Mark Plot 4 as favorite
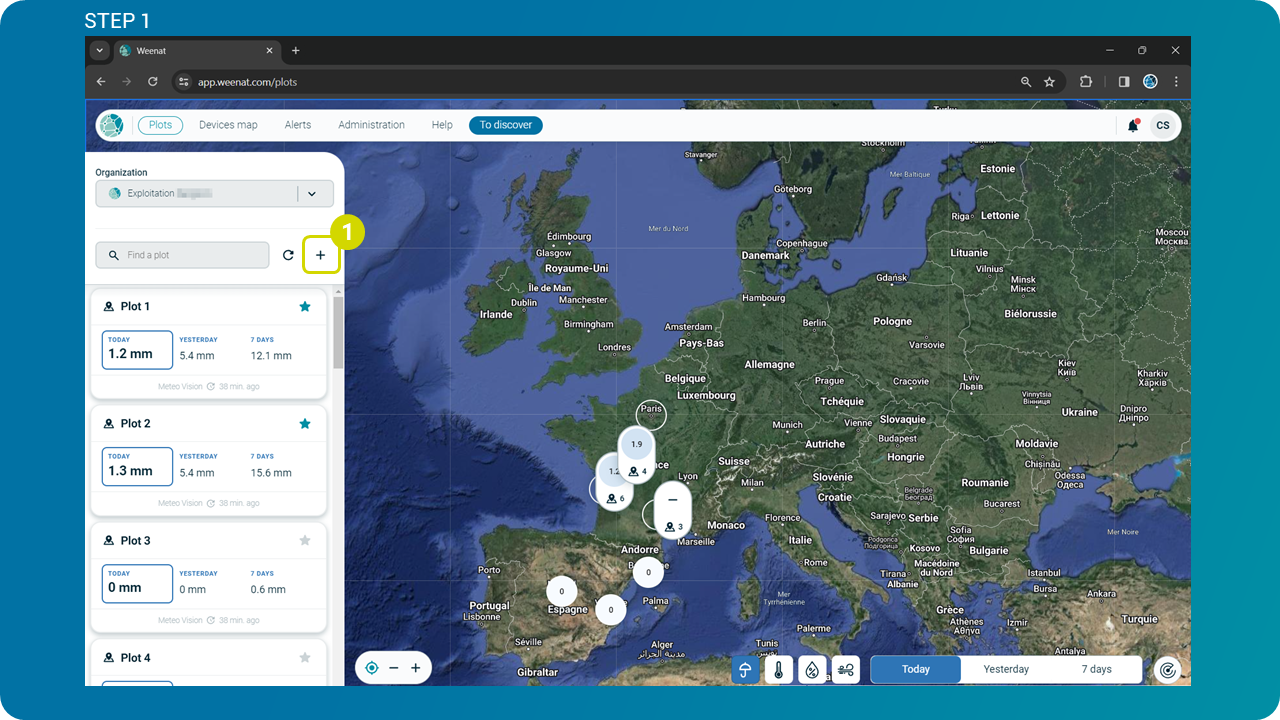 305,658
